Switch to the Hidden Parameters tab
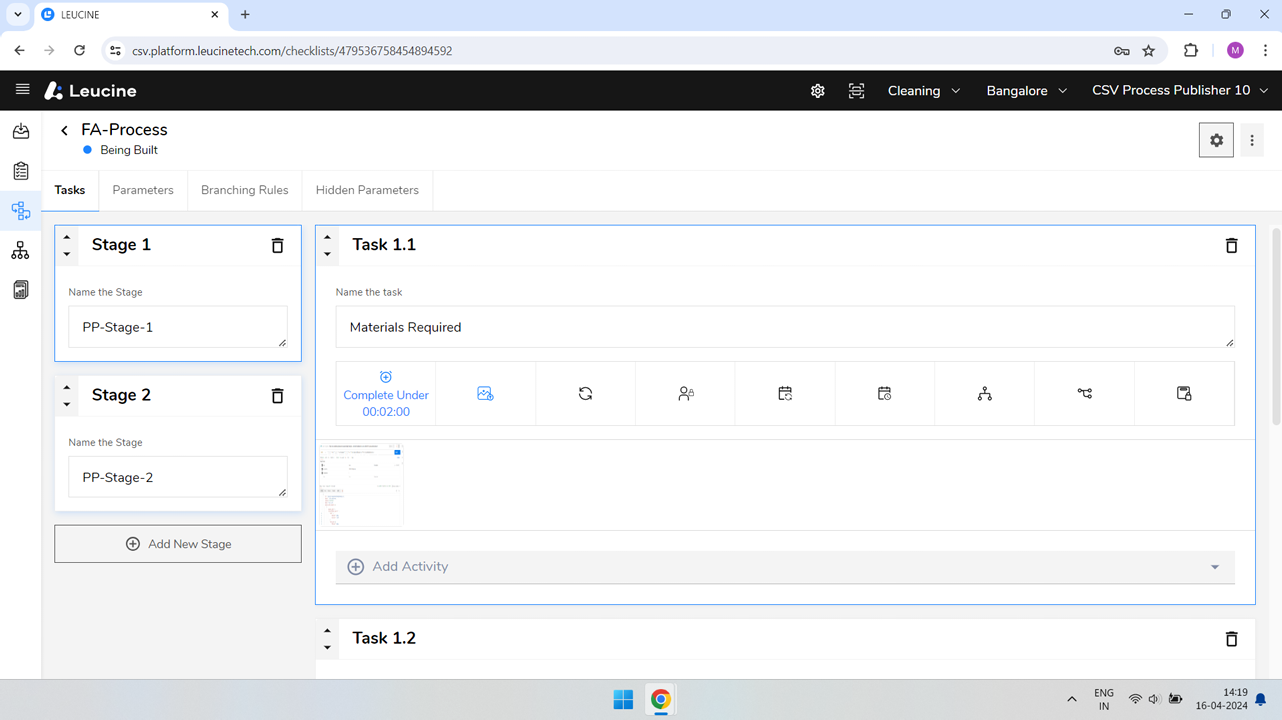The width and height of the screenshot is (1282, 720). tap(367, 190)
